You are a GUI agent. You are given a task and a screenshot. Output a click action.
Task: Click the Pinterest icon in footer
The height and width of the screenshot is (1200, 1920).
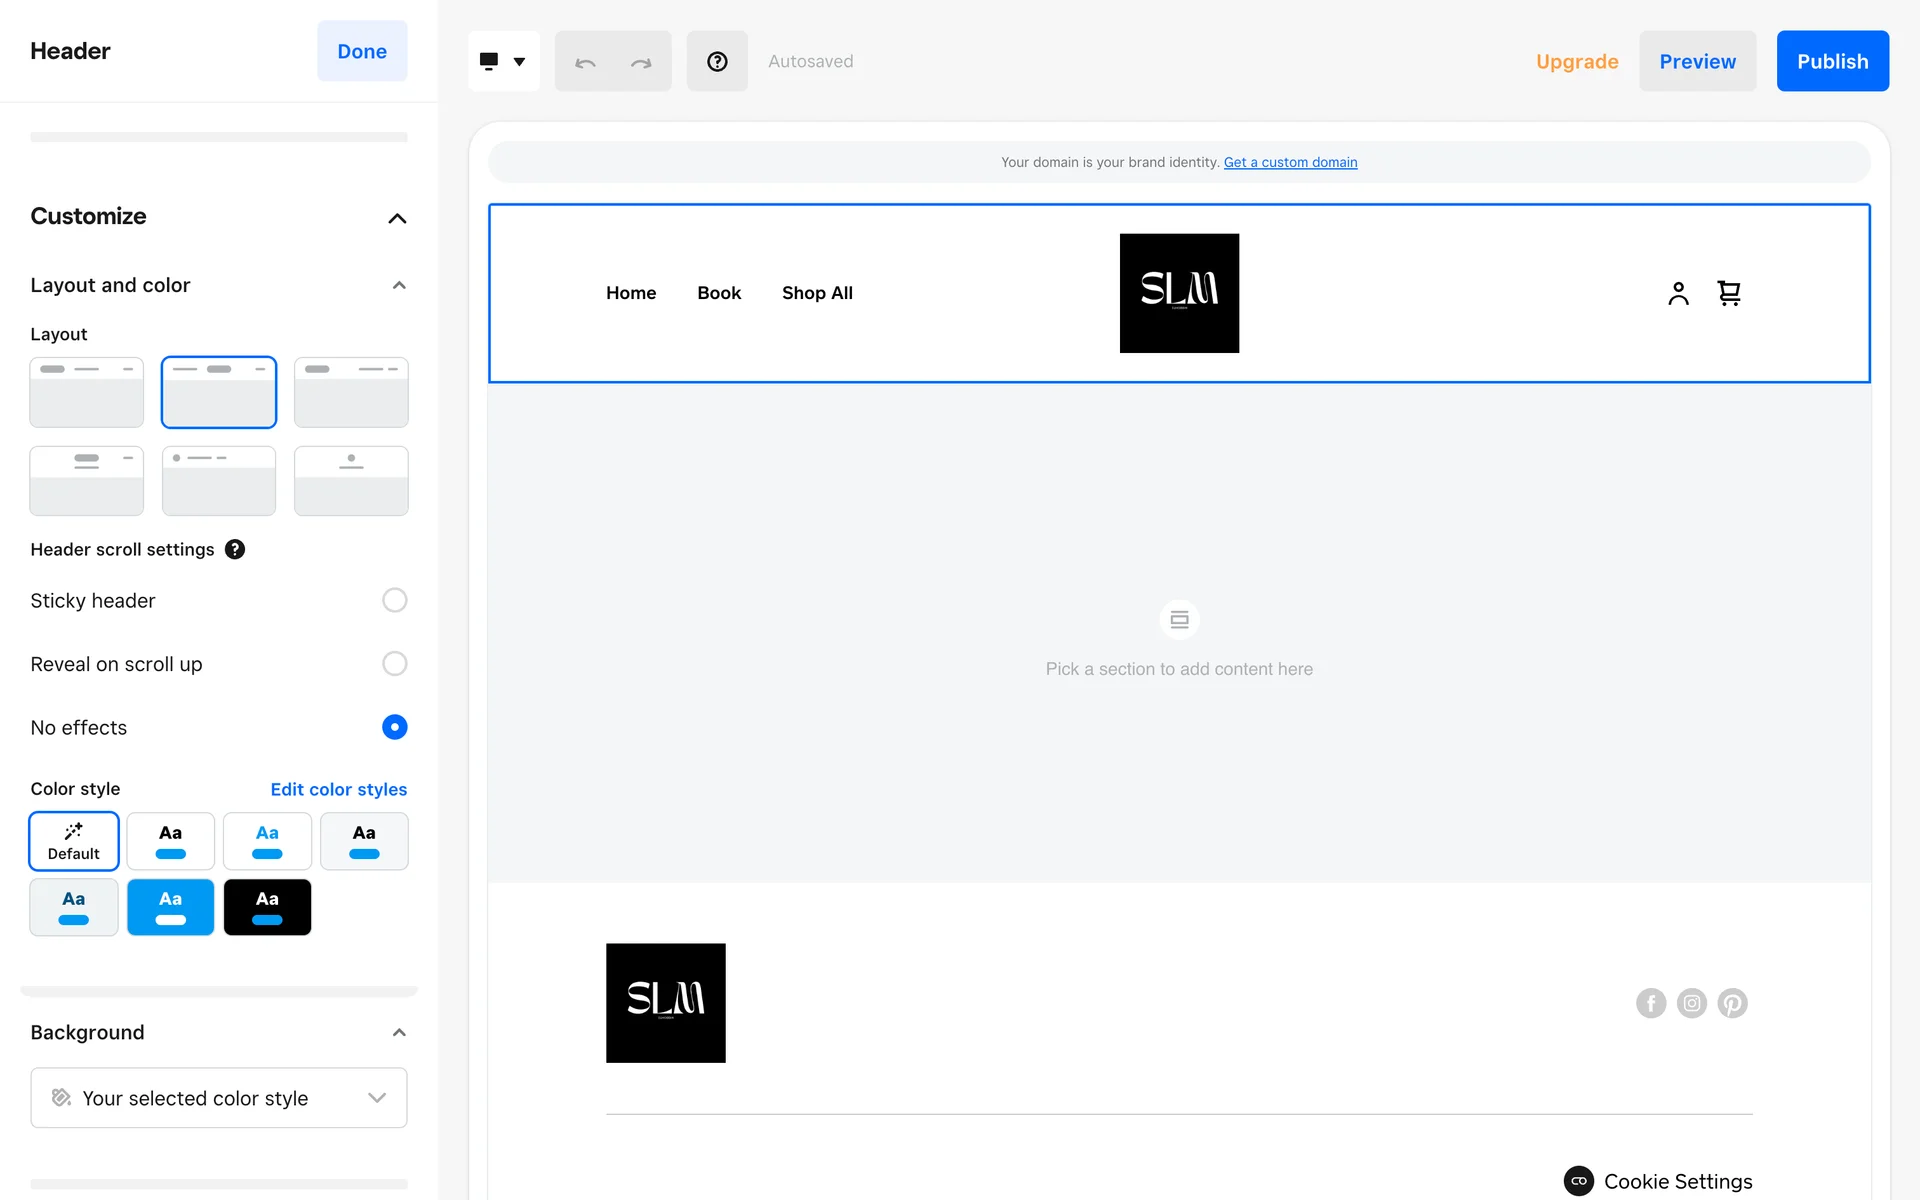coord(1733,1003)
